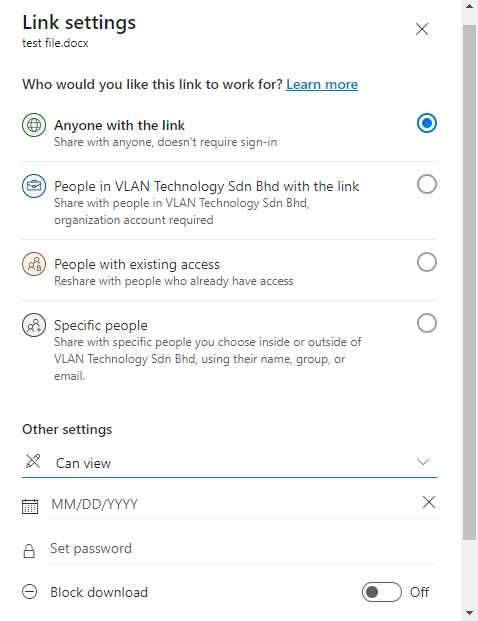
Task: Open the calendar date picker icon
Action: coord(30,506)
